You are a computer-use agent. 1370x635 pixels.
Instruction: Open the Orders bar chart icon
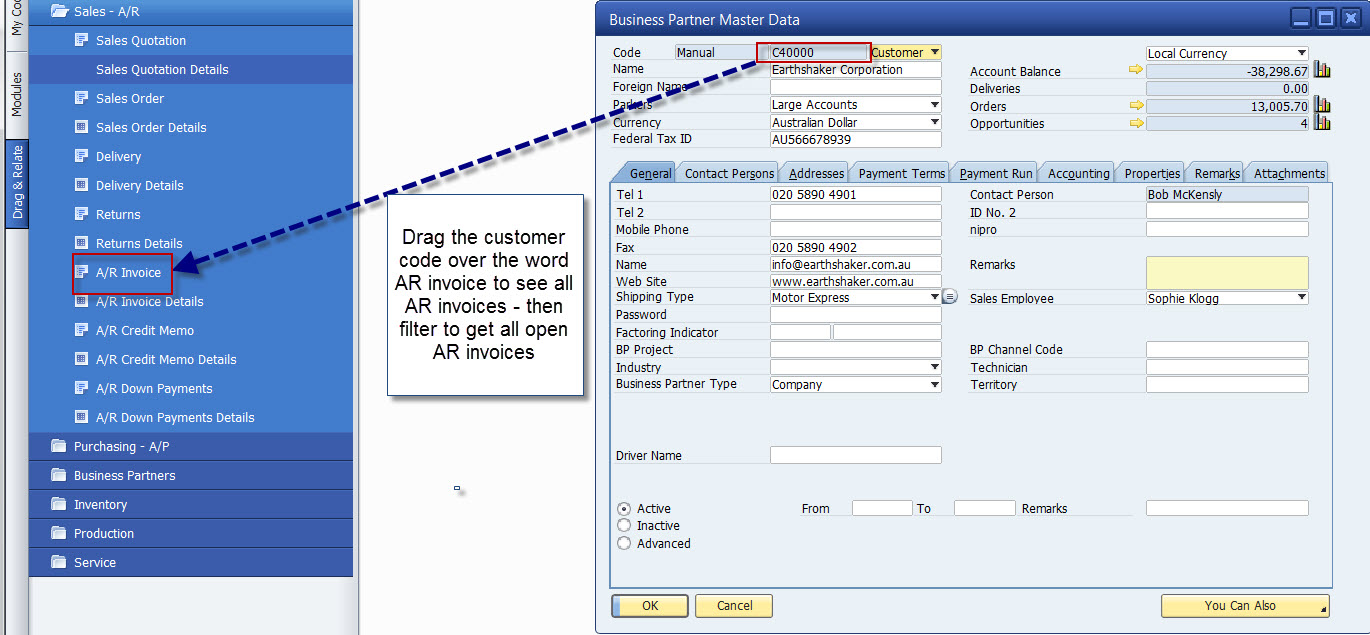(1322, 105)
